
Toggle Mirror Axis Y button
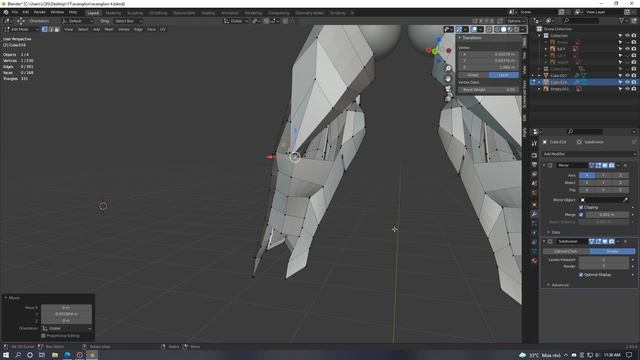603,176
